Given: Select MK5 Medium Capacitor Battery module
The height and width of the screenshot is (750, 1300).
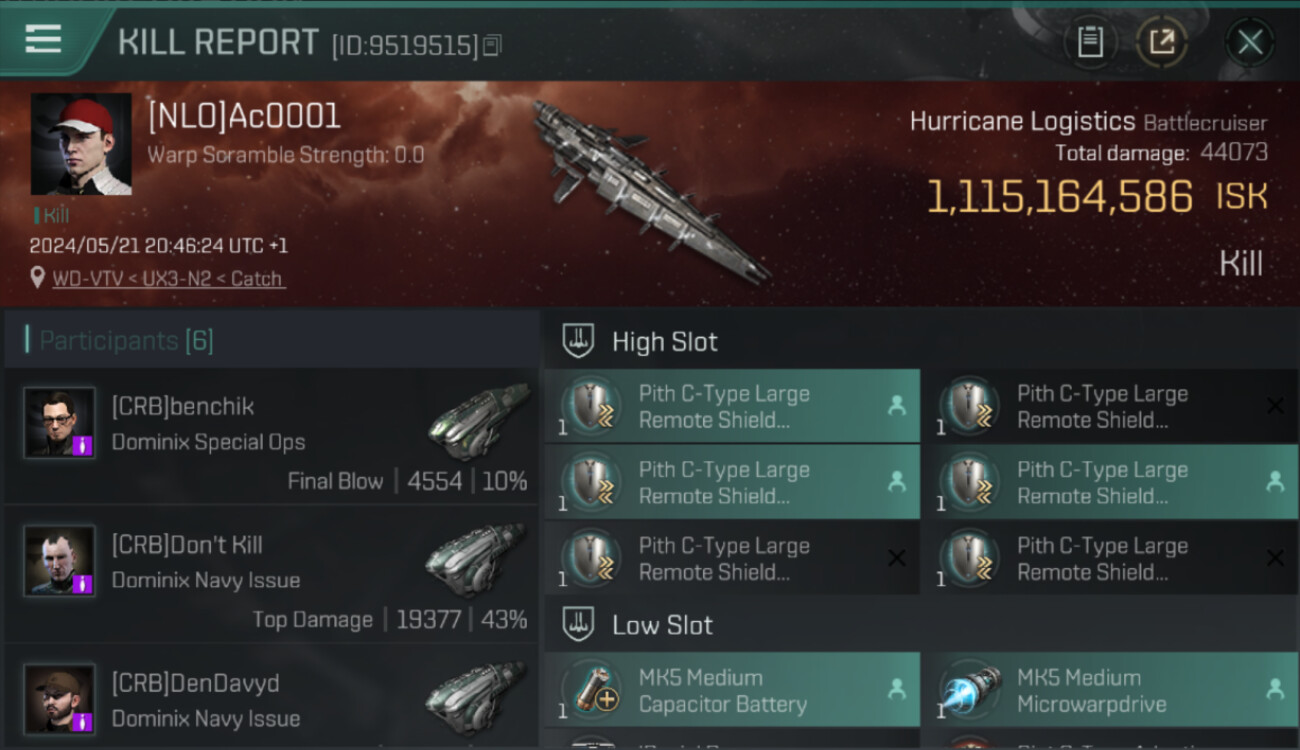Looking at the screenshot, I should 732,690.
